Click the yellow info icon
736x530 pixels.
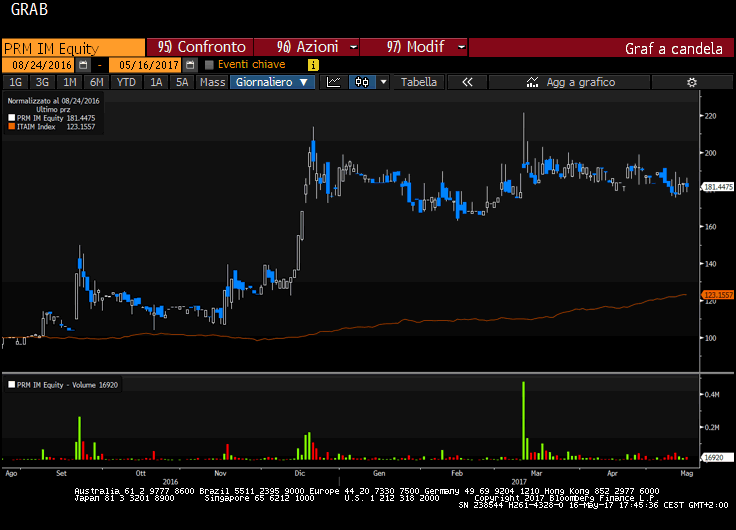point(313,65)
